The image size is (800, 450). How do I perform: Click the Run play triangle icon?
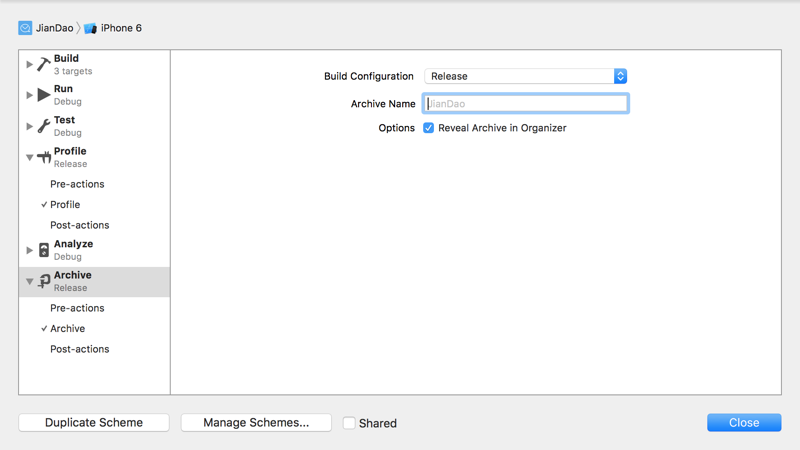click(44, 95)
